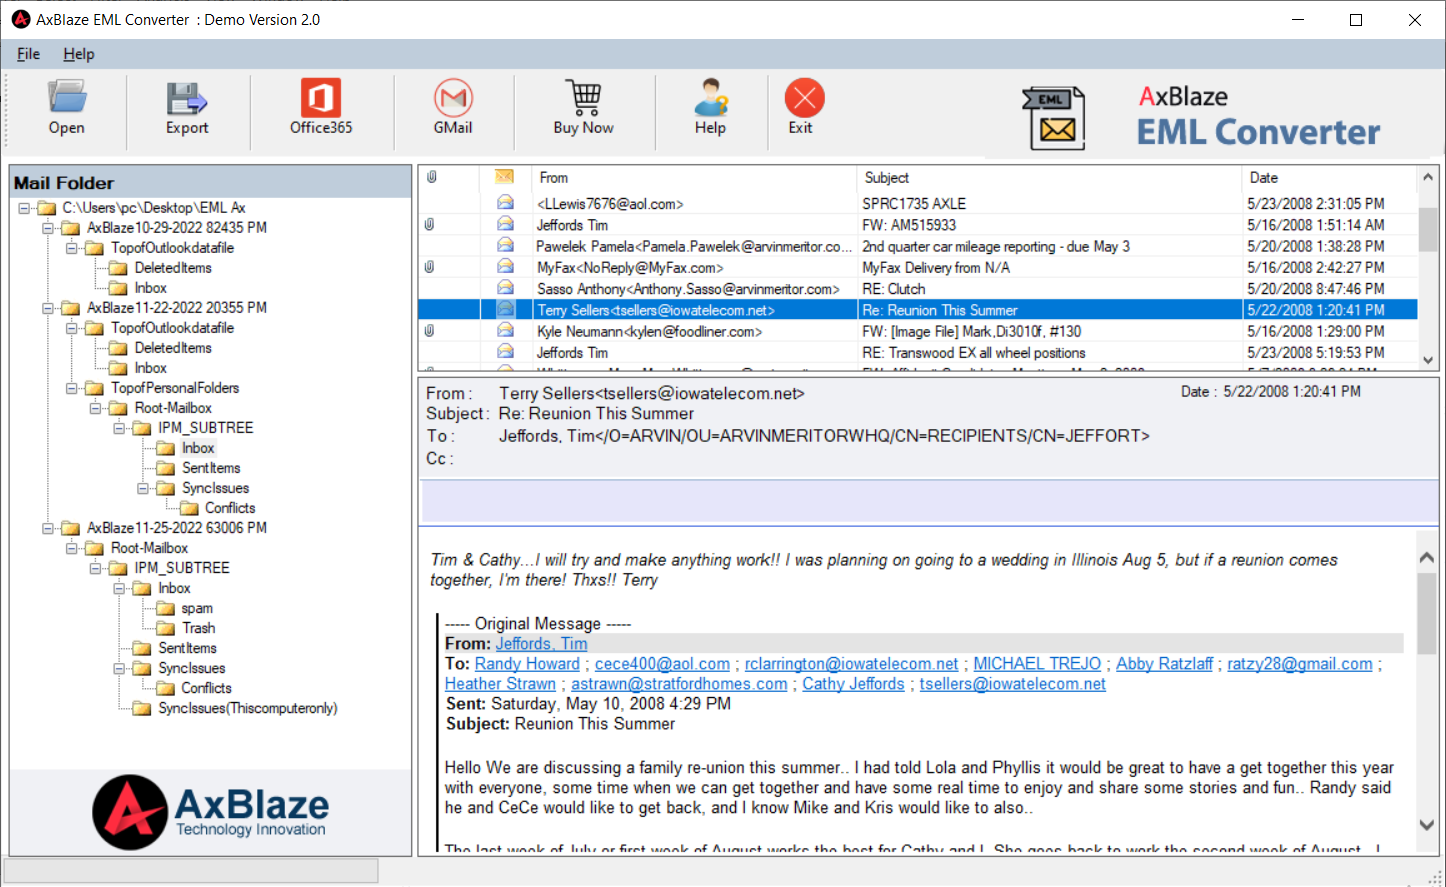1446x887 pixels.
Task: Select FW: [Image File] Mark,Di3010f email
Action: coord(918,331)
